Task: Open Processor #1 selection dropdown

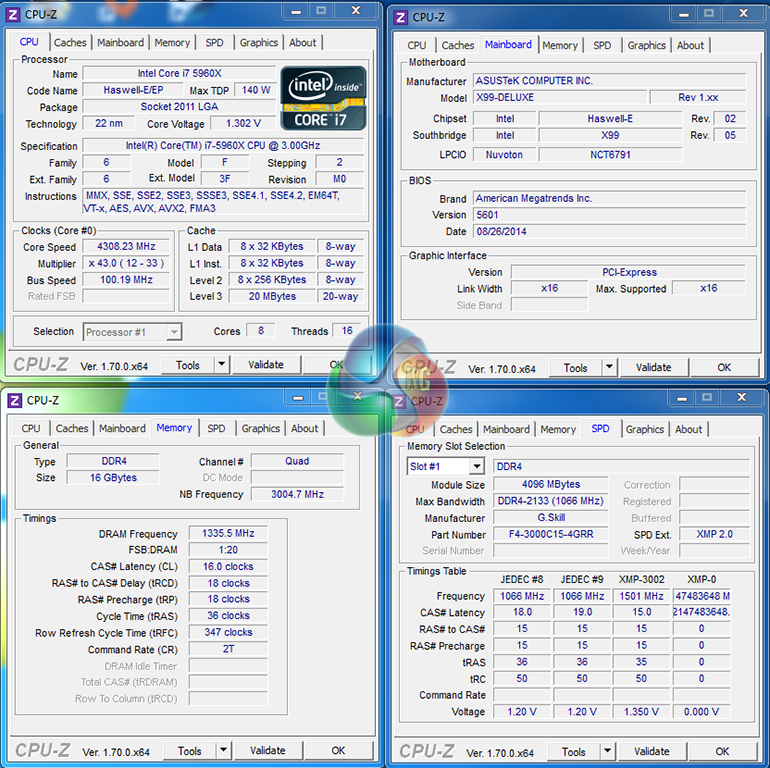Action: [174, 332]
